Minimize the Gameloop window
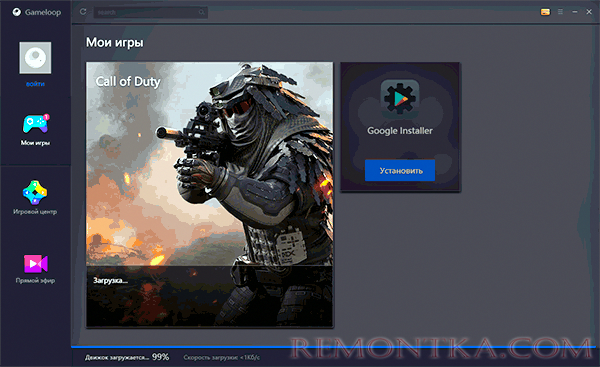600x367 pixels. [x=575, y=12]
